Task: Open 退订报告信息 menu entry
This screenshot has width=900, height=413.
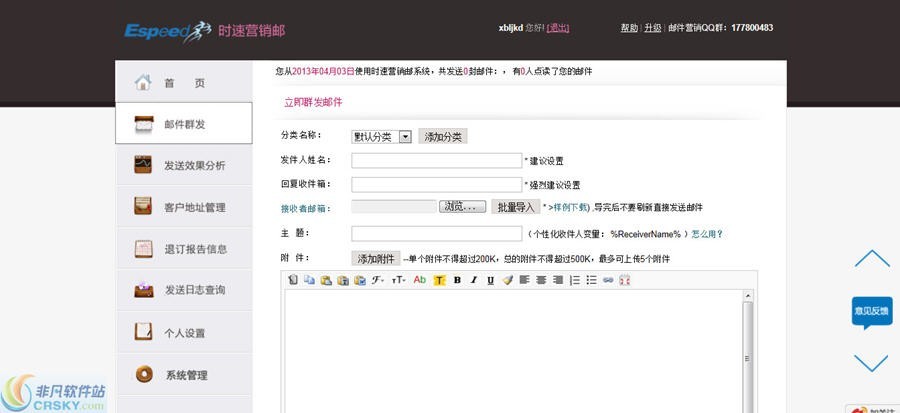Action: coord(184,249)
